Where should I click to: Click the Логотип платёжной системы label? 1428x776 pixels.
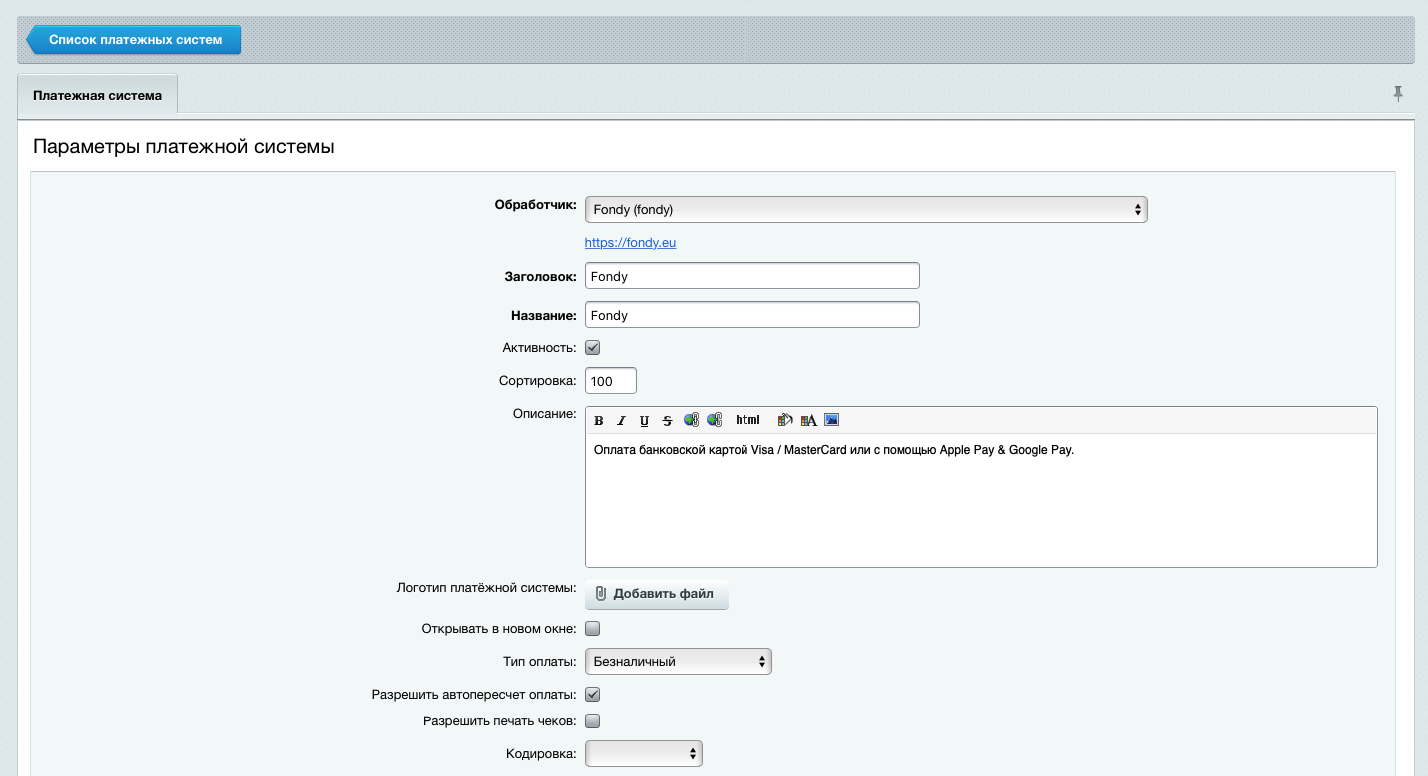487,587
